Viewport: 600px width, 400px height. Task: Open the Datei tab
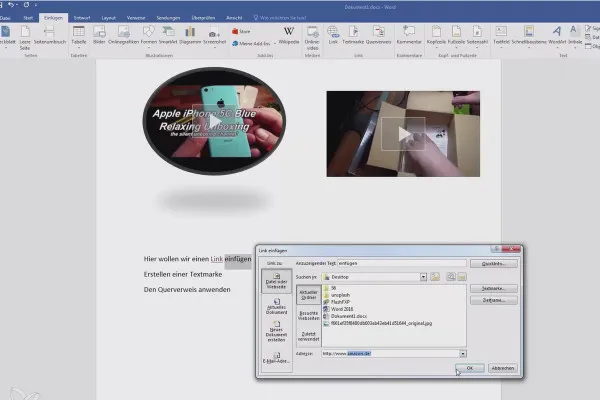pos(5,18)
